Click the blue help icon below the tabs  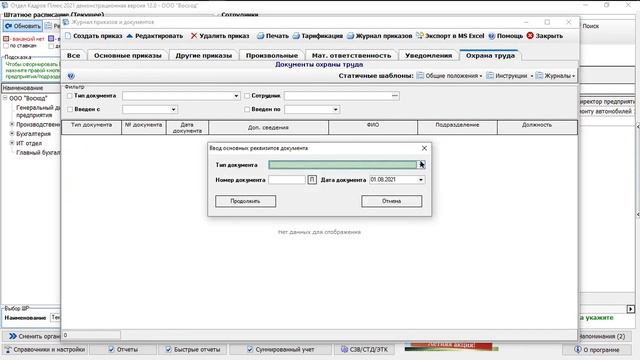(71, 76)
